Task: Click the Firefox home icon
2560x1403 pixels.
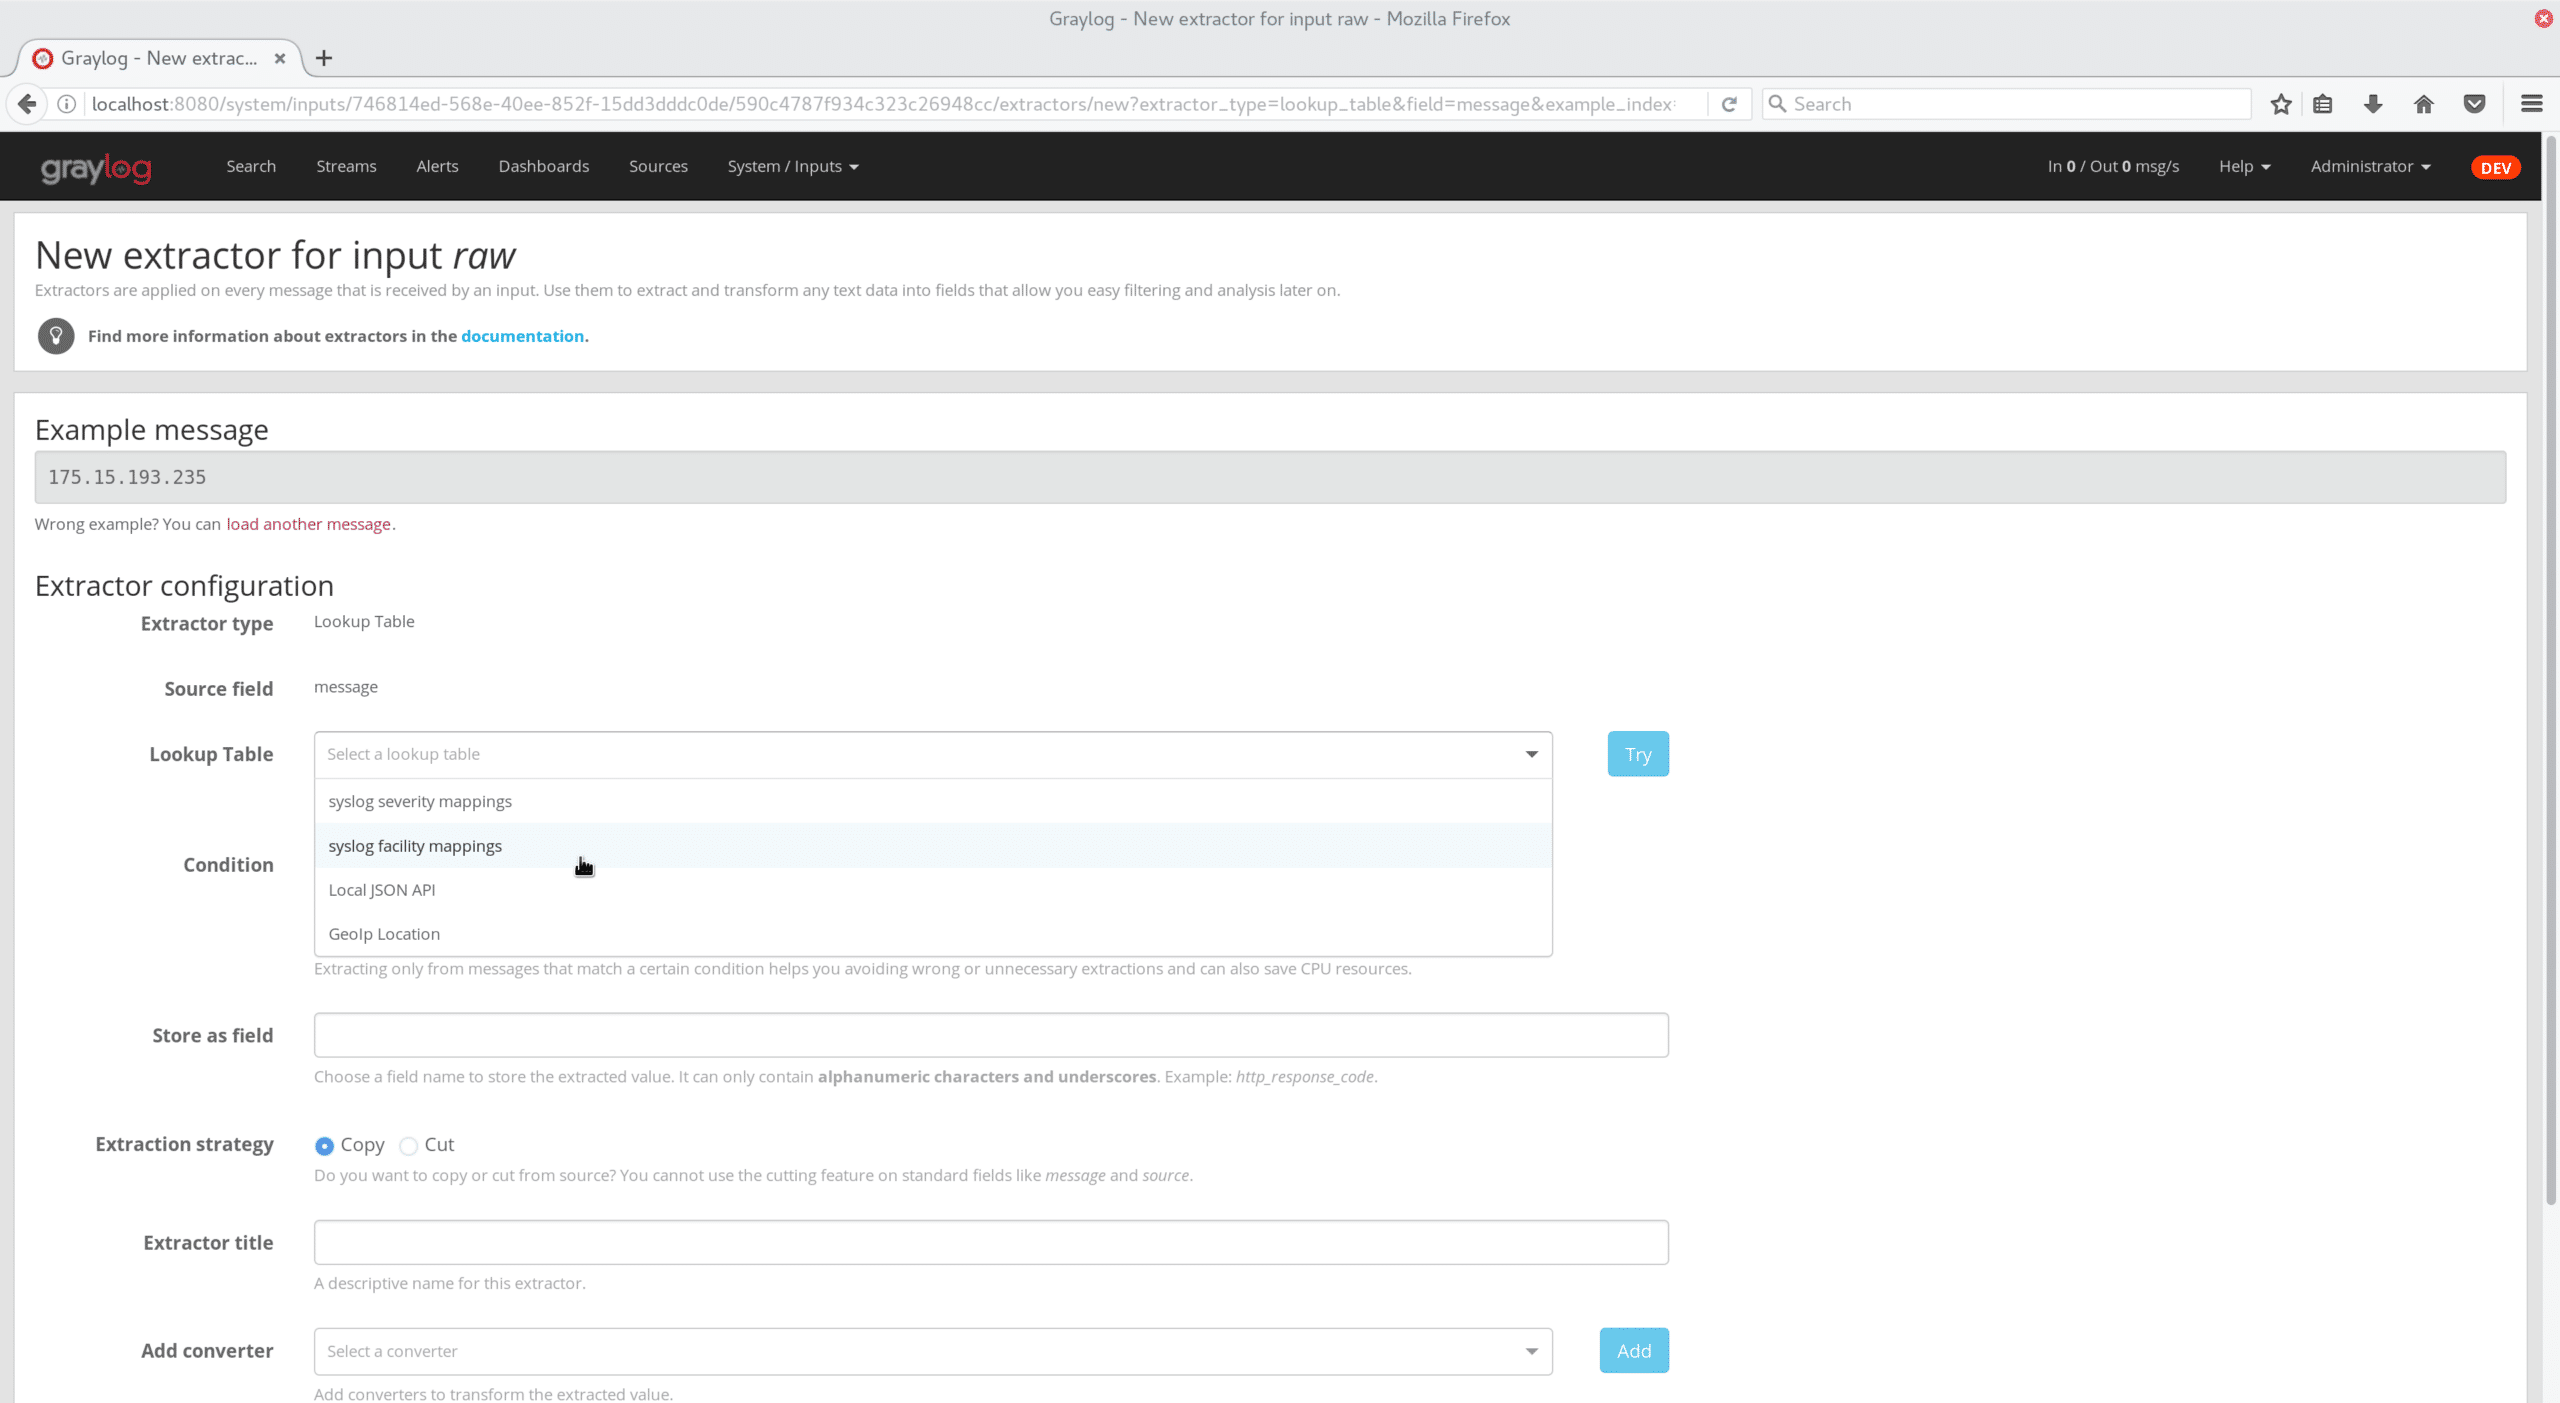Action: 2424,104
